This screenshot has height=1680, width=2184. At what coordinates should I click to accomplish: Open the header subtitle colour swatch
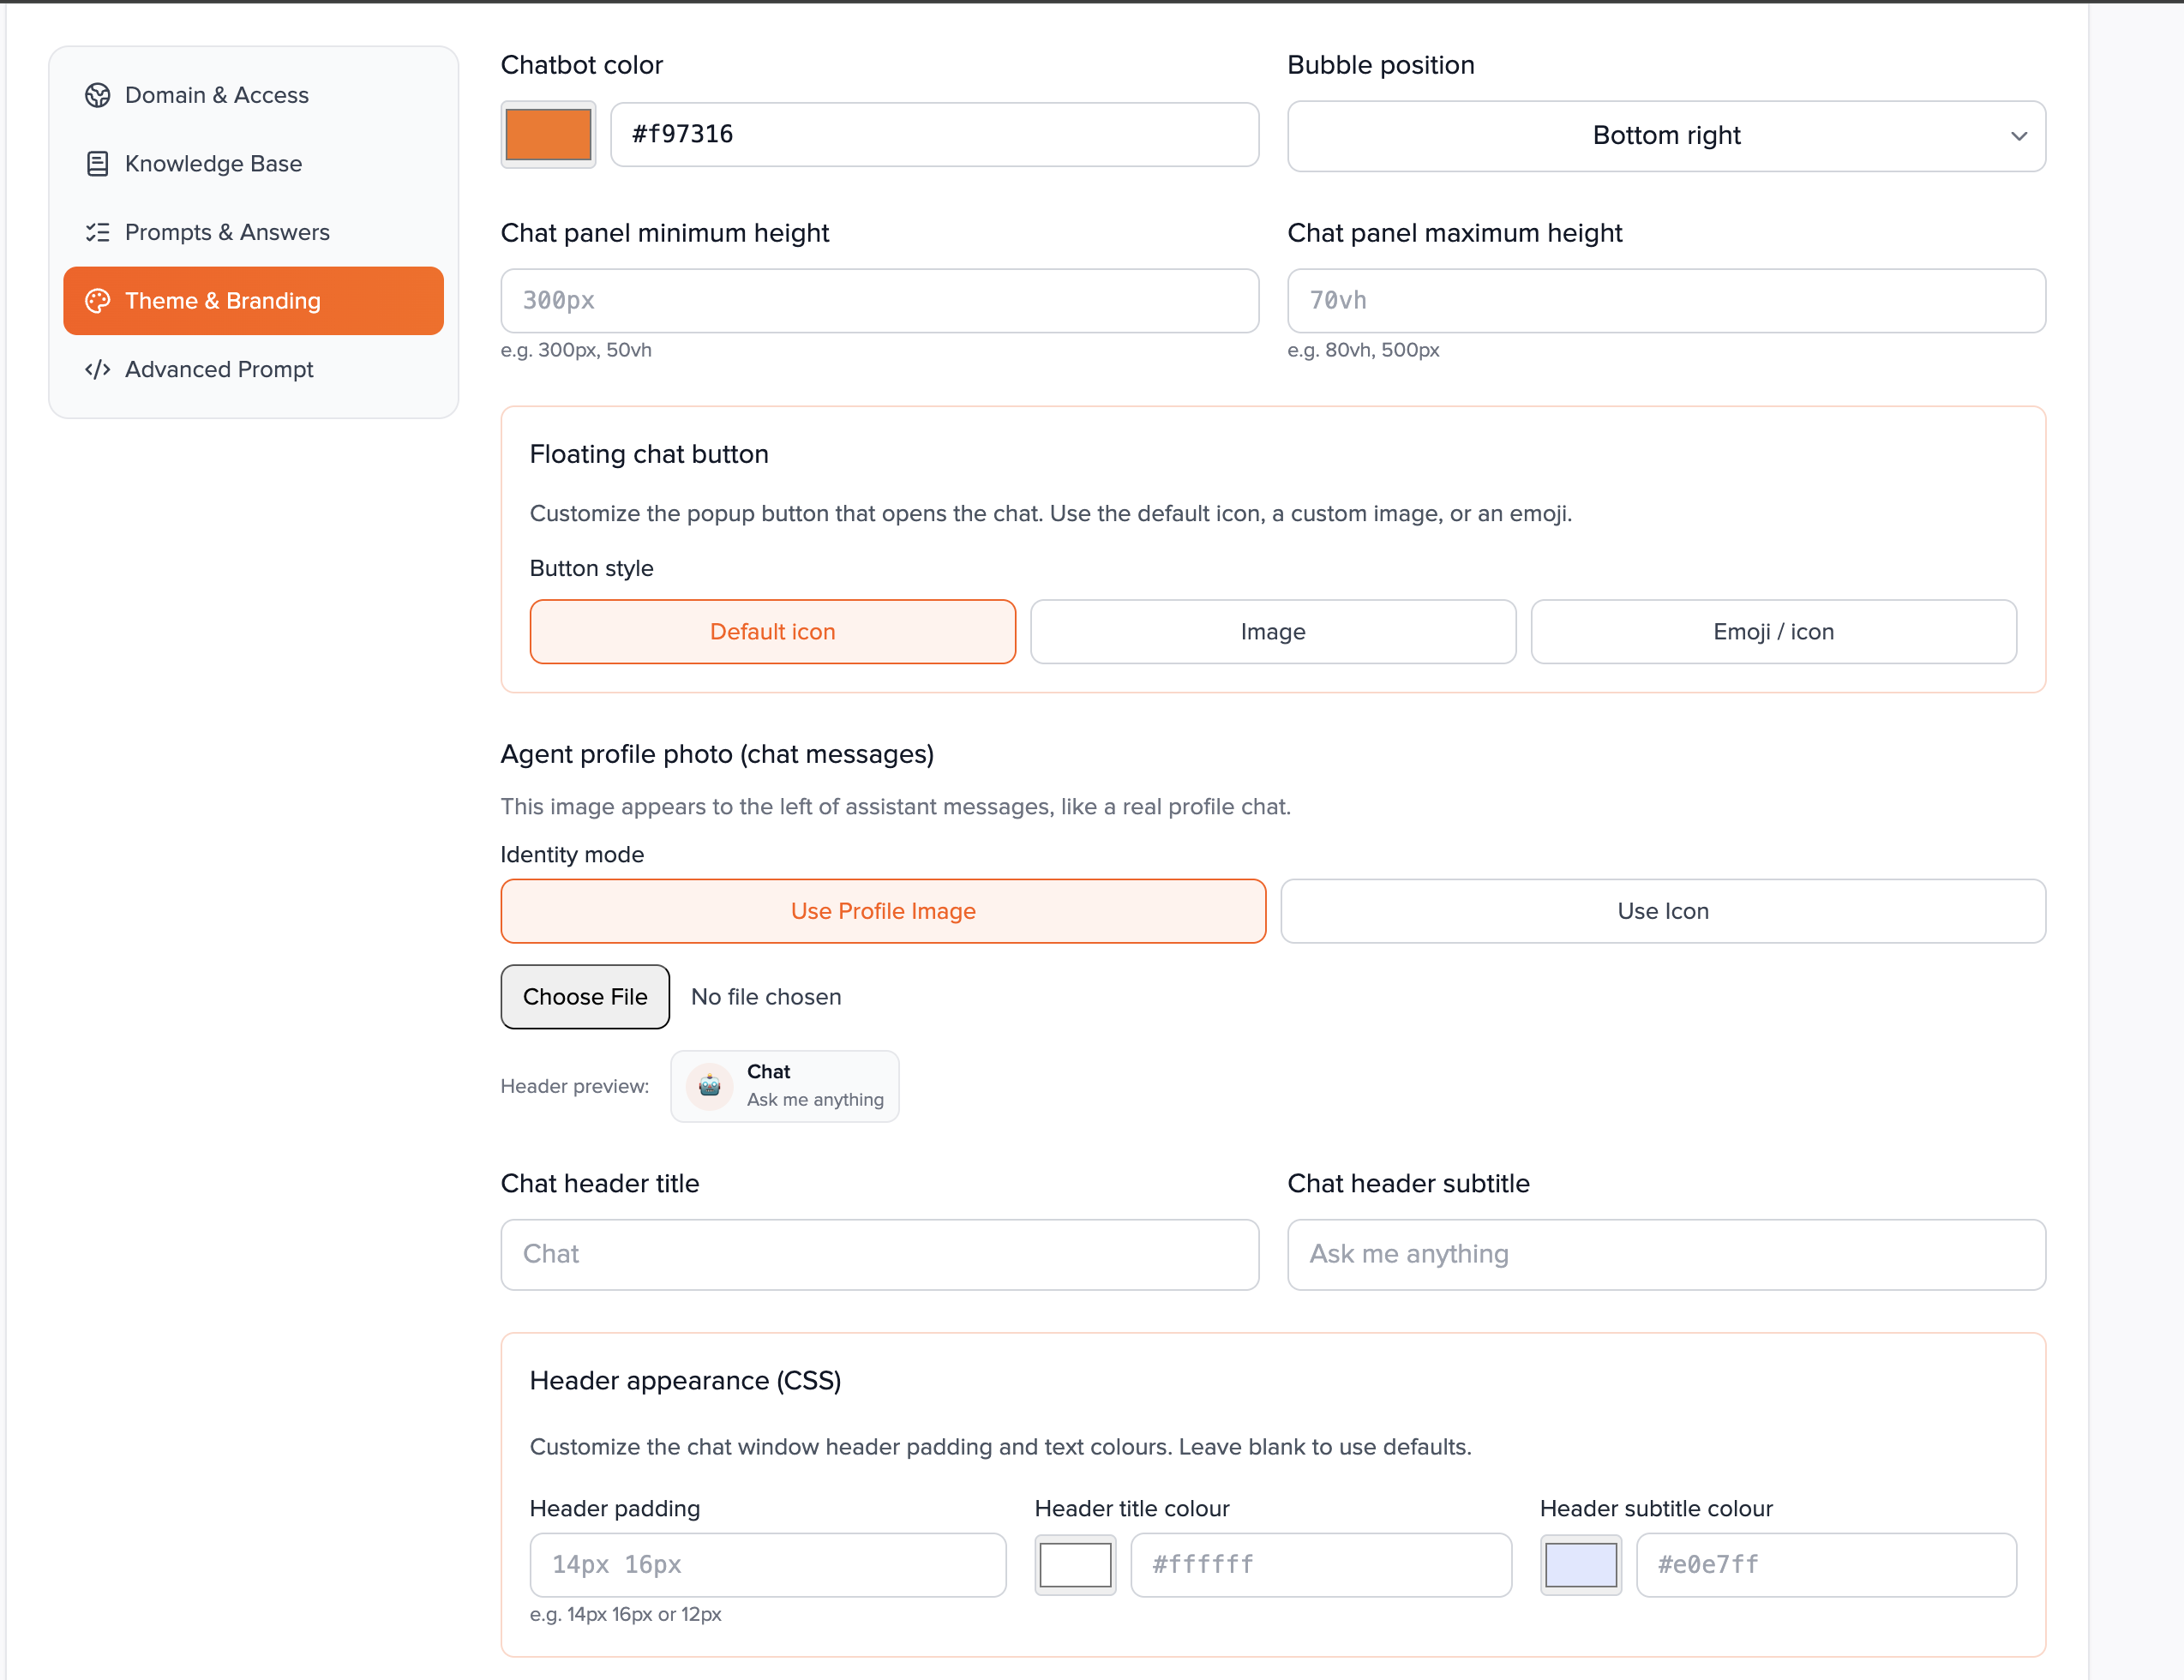pyautogui.click(x=1580, y=1565)
